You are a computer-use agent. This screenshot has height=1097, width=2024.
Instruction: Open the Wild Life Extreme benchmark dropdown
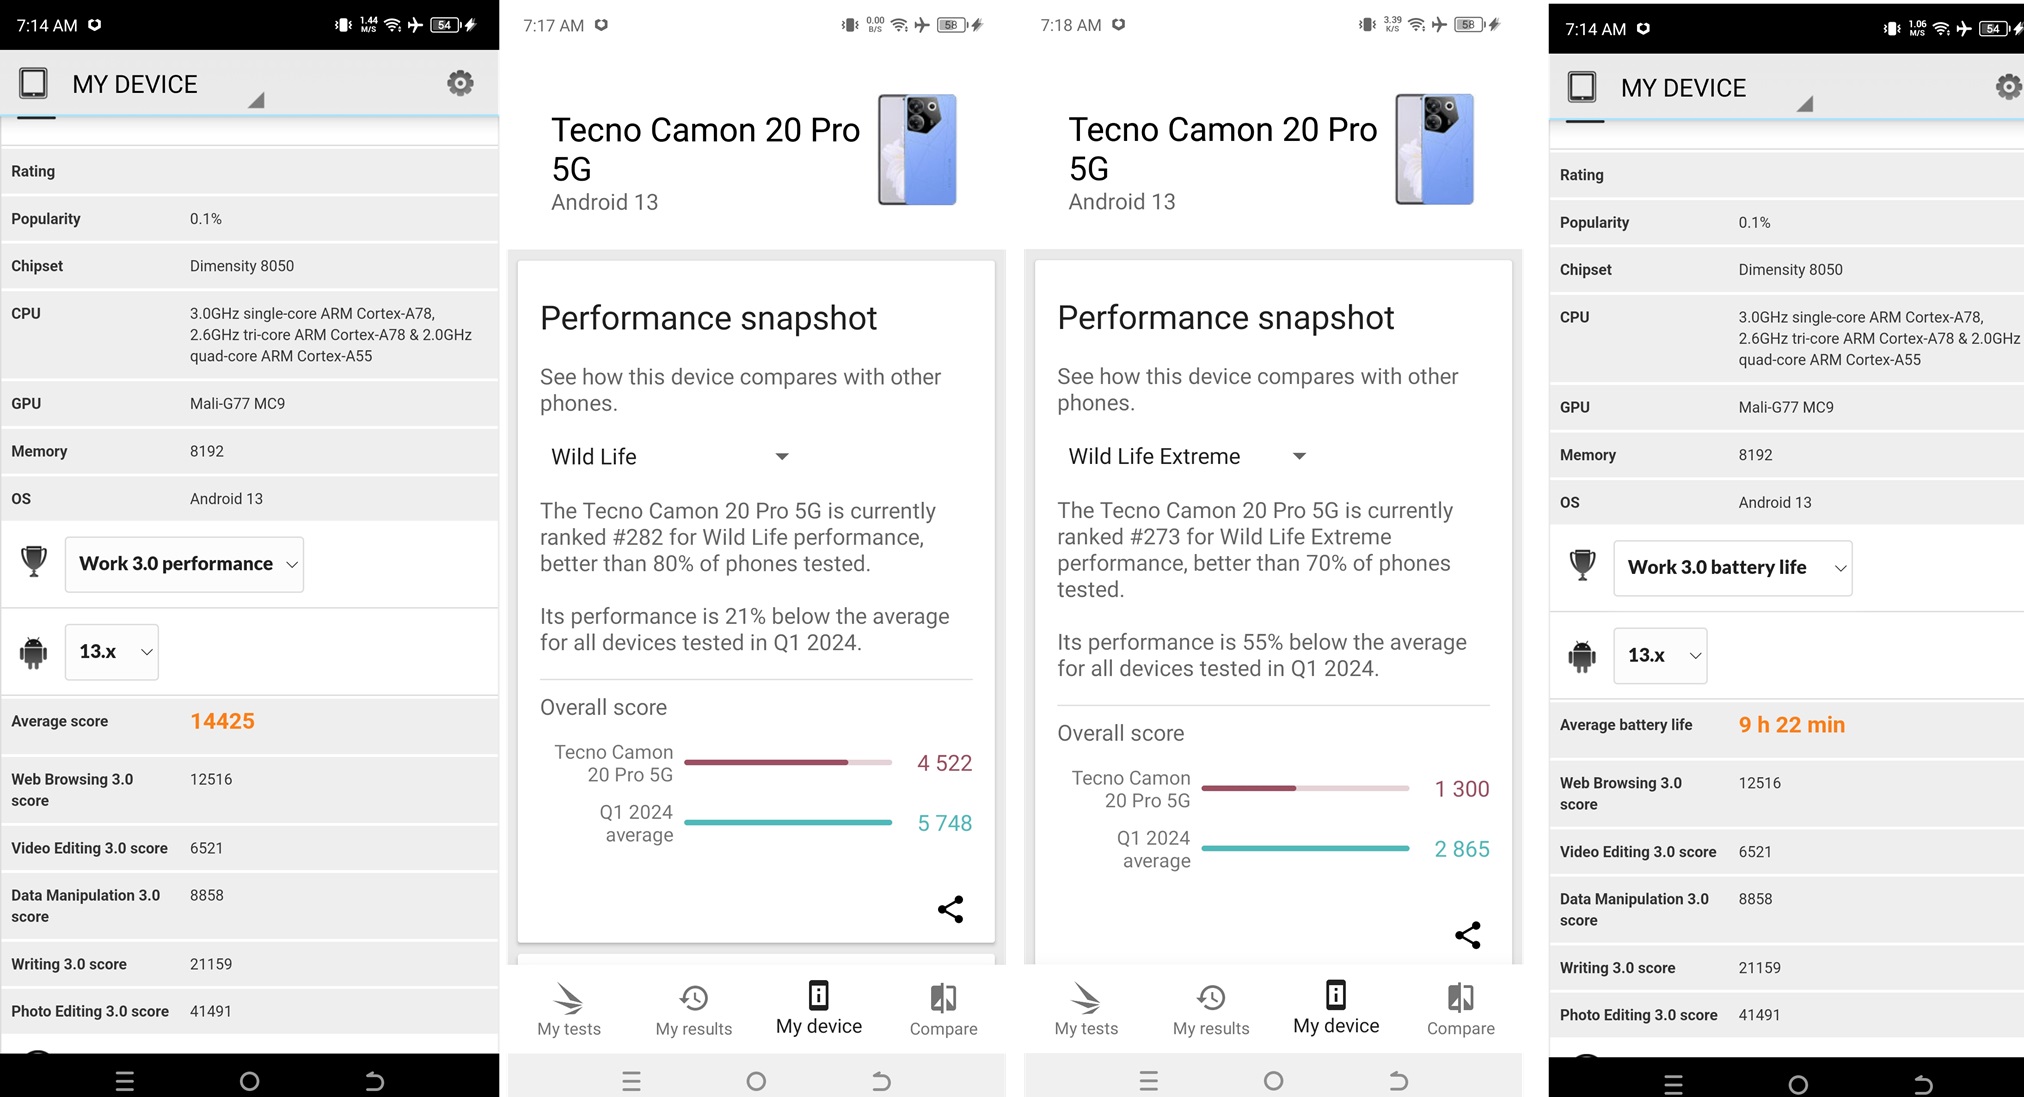tap(1187, 456)
